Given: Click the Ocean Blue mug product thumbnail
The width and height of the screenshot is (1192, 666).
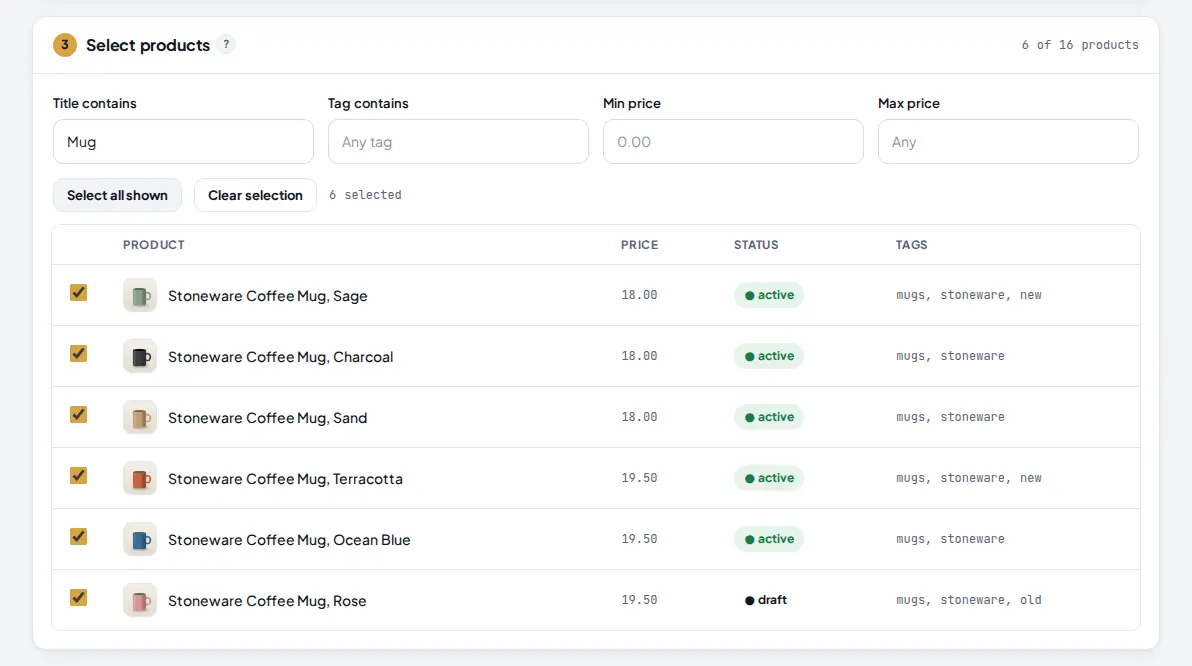Looking at the screenshot, I should coord(140,539).
